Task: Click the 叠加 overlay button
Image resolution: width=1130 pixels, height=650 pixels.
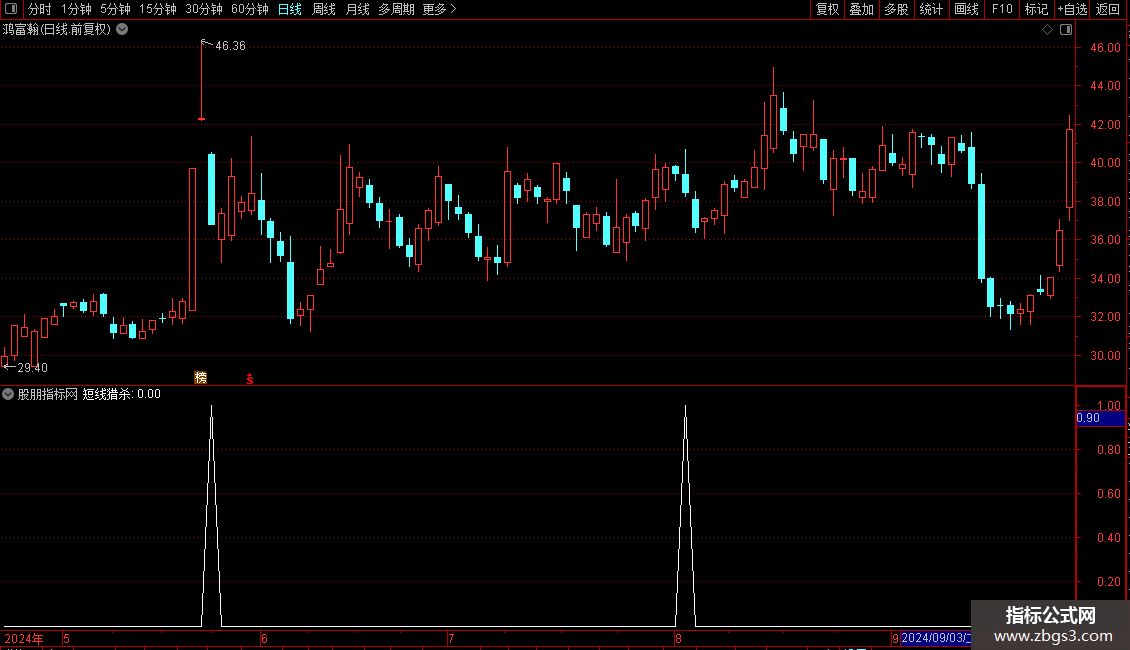Action: pos(862,9)
